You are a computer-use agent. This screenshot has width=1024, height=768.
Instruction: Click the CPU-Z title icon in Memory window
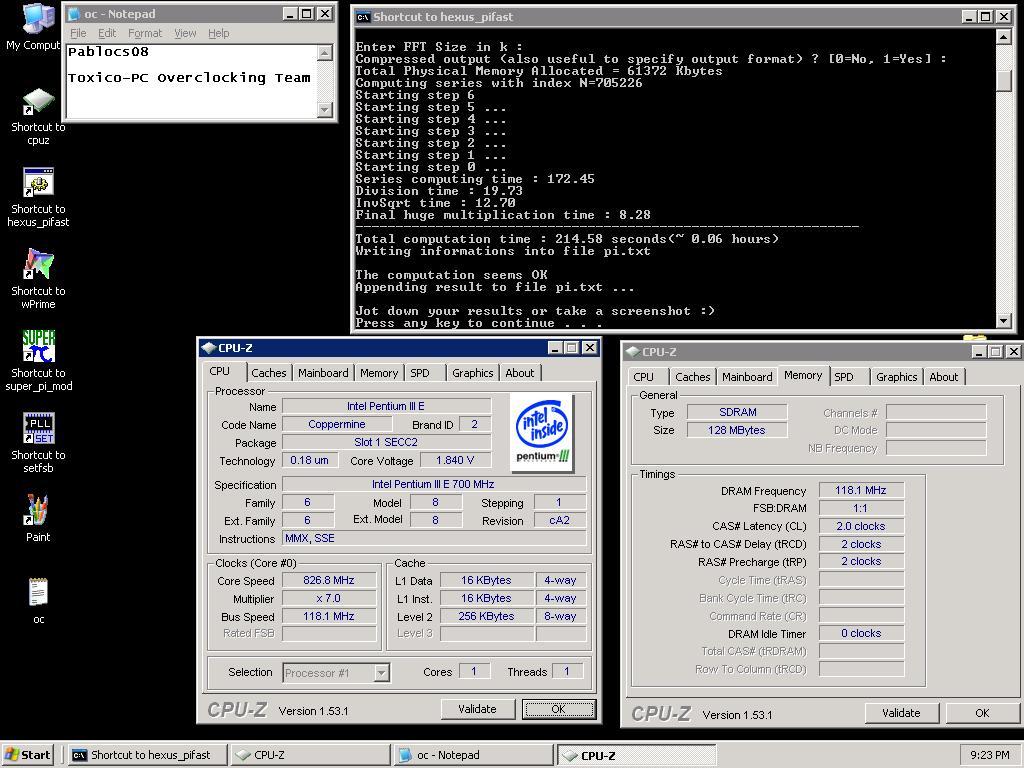coord(632,352)
